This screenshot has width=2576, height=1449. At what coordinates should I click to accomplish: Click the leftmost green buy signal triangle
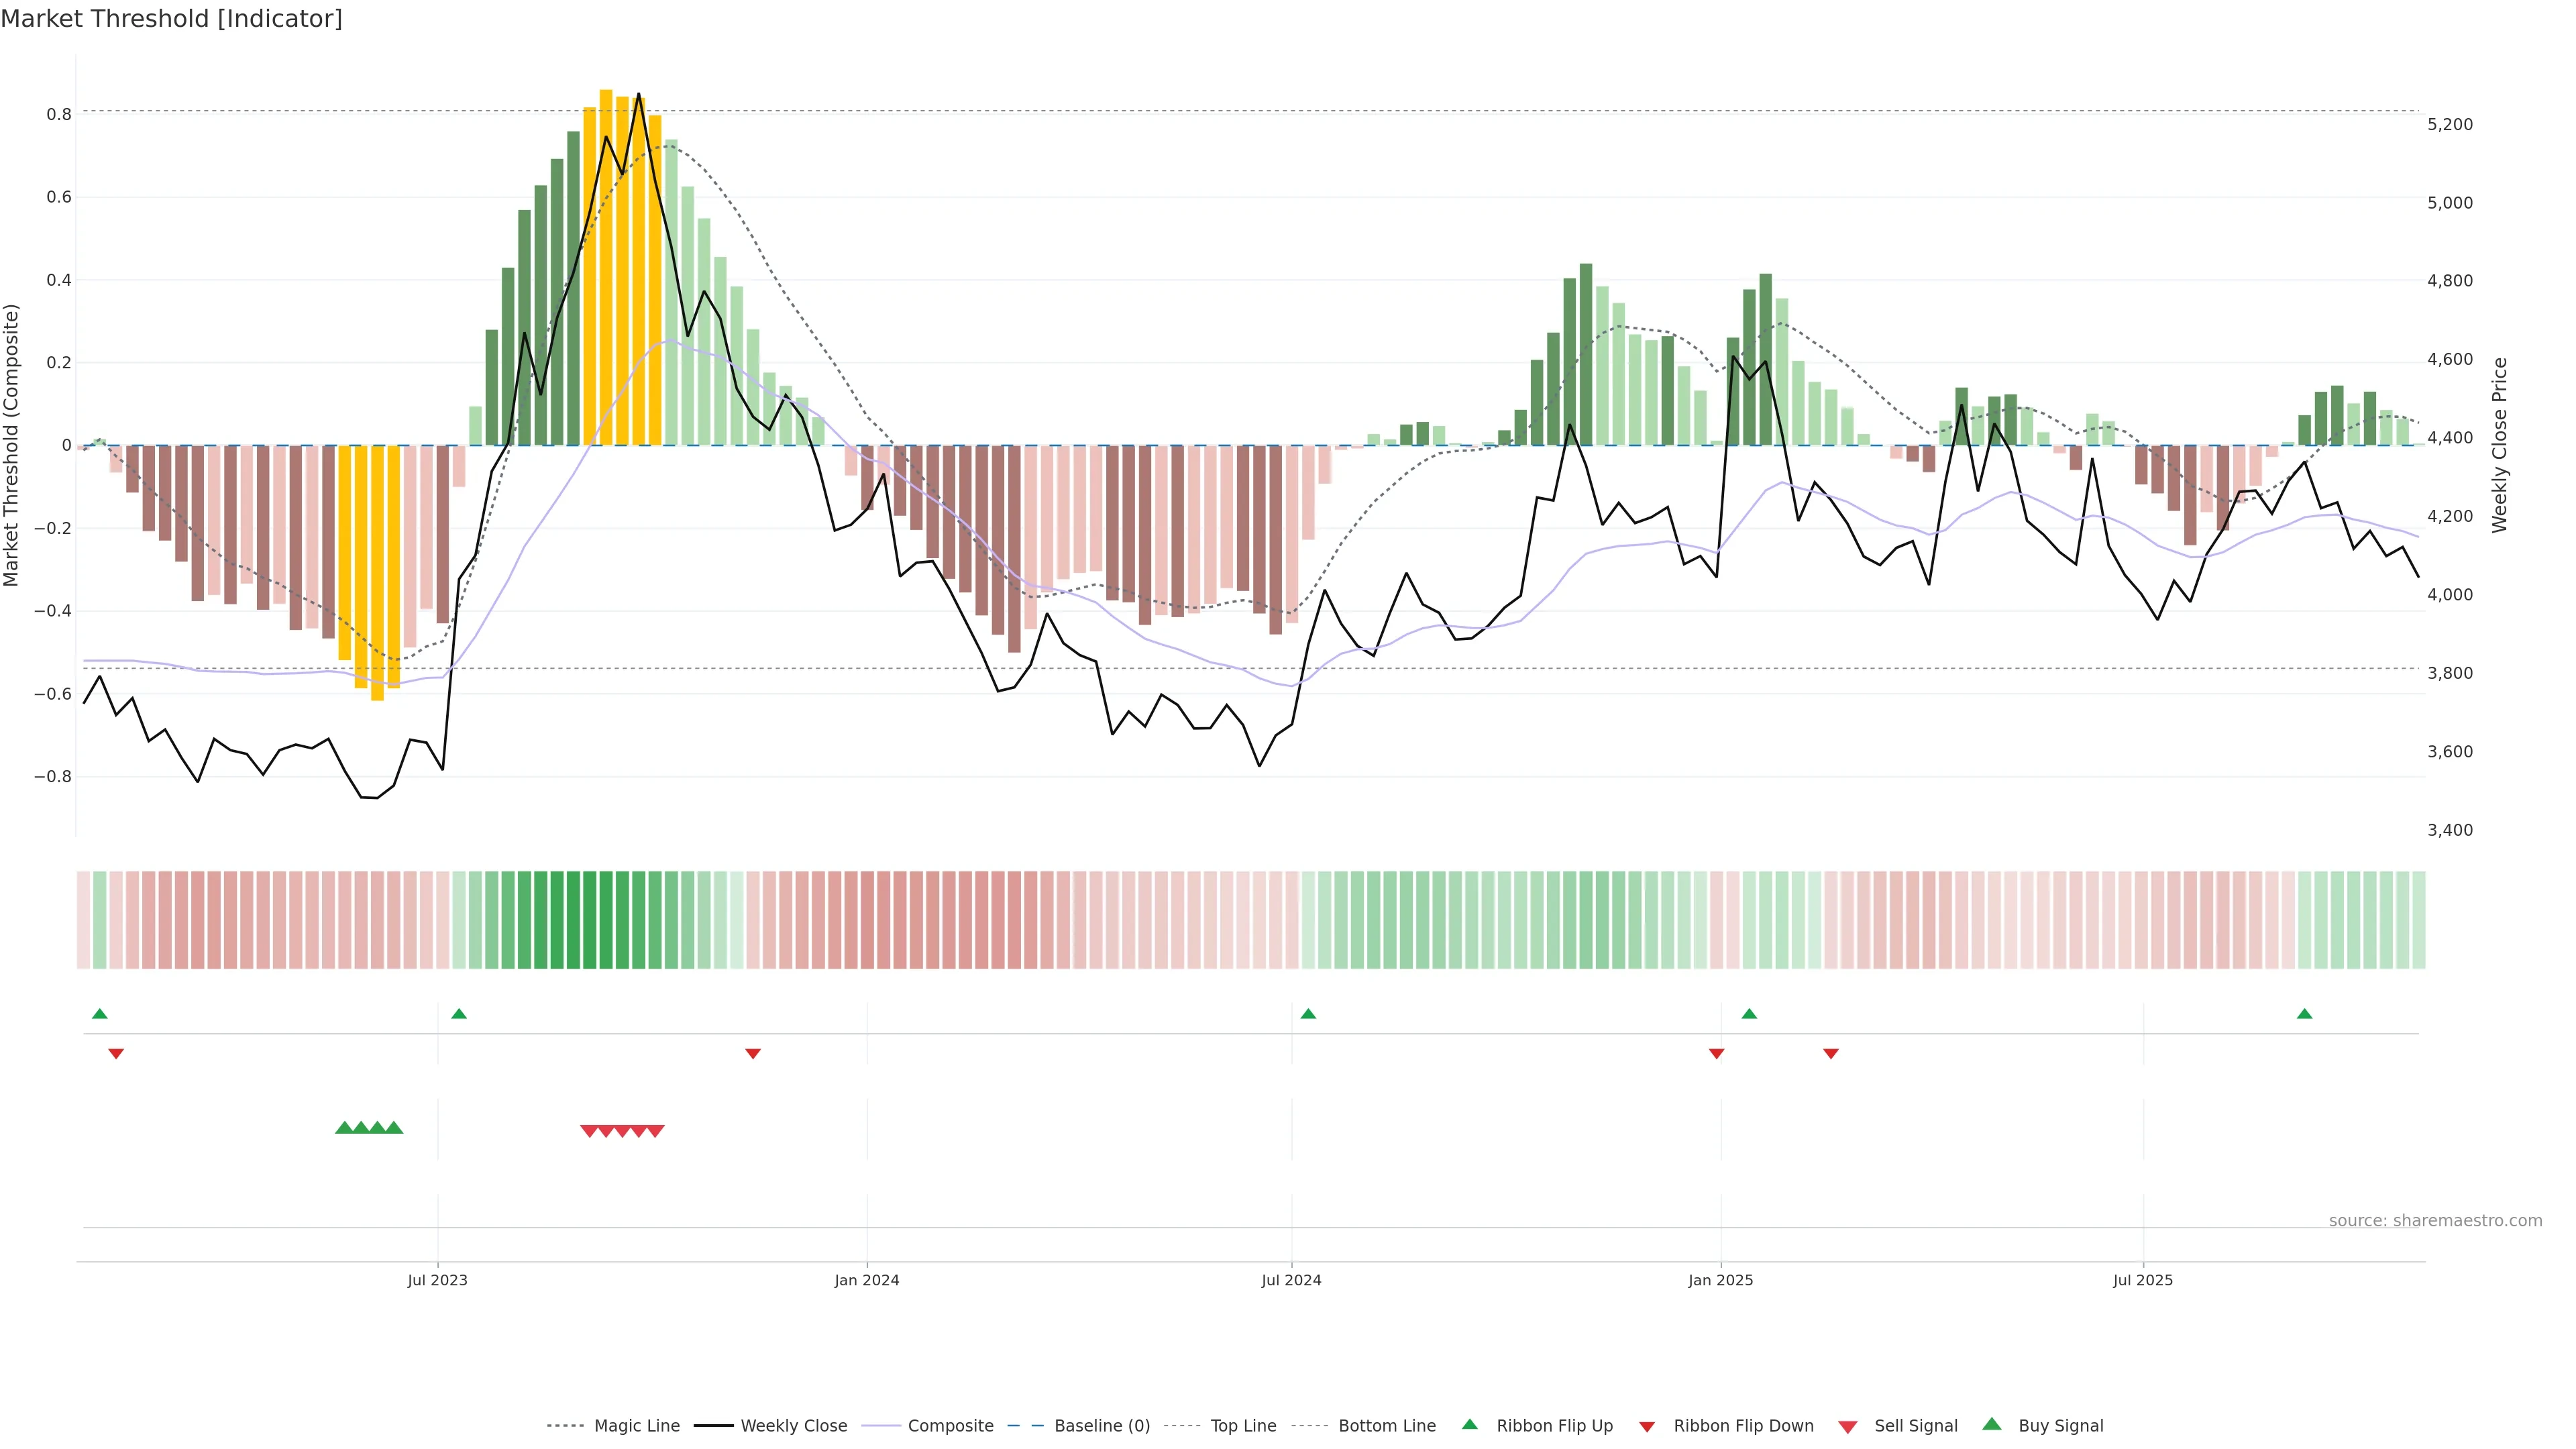point(344,1128)
